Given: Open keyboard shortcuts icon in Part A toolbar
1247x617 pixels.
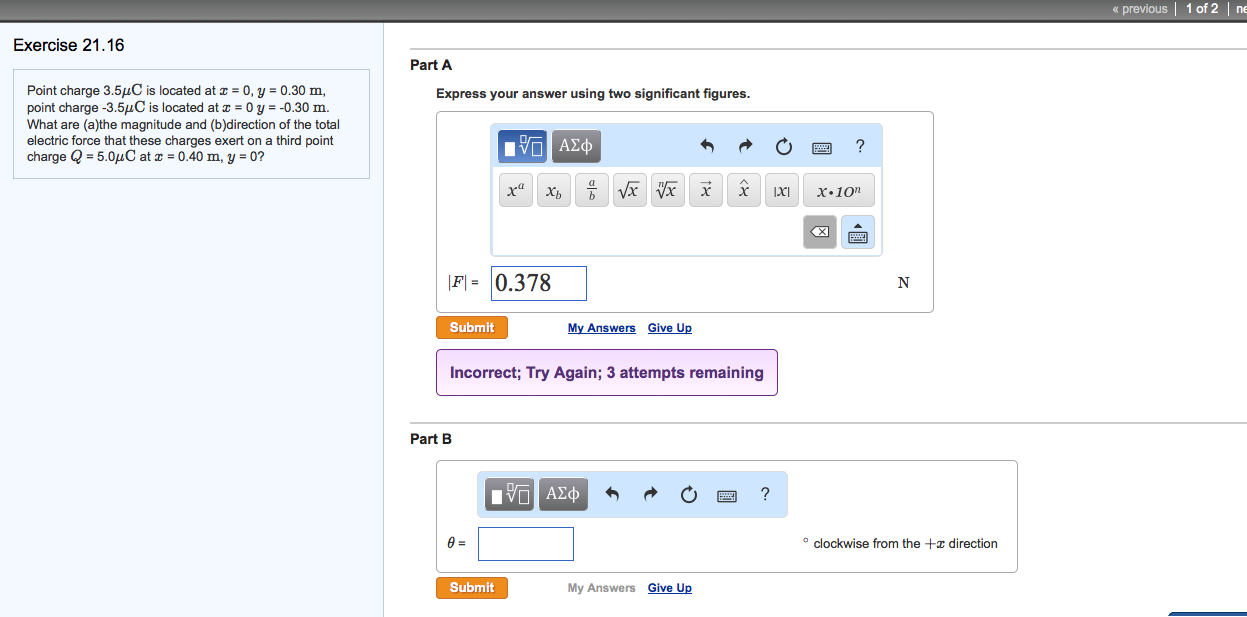Looking at the screenshot, I should pyautogui.click(x=821, y=148).
